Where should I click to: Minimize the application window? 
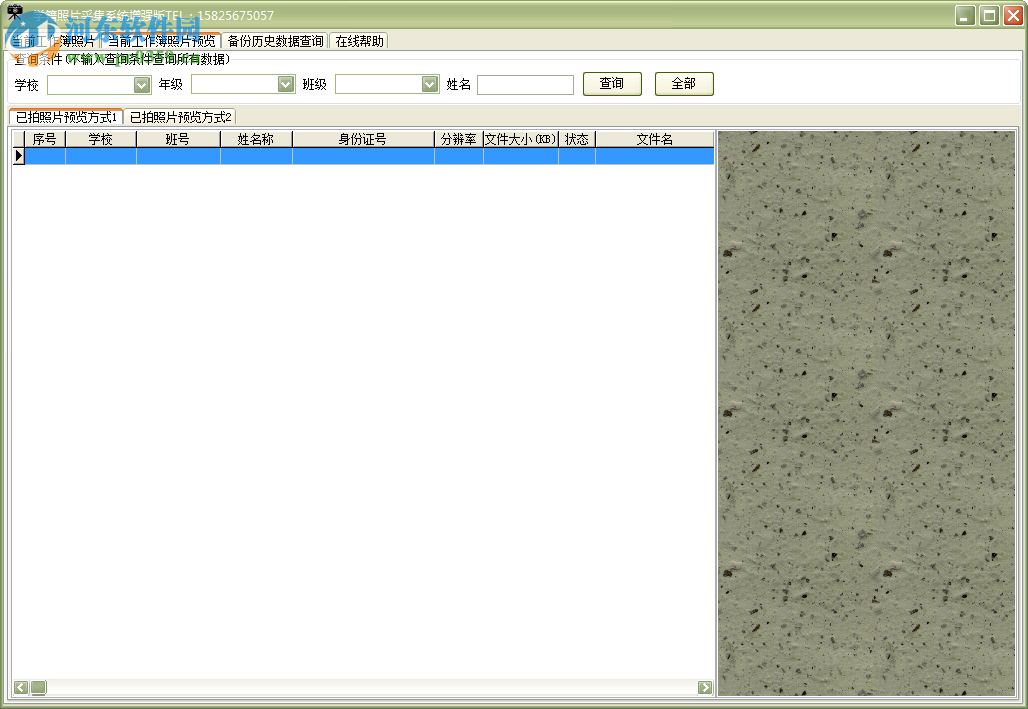click(965, 15)
